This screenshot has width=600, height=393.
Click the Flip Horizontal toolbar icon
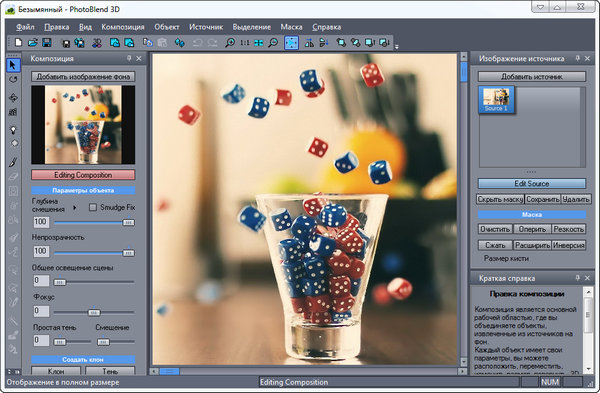(309, 42)
